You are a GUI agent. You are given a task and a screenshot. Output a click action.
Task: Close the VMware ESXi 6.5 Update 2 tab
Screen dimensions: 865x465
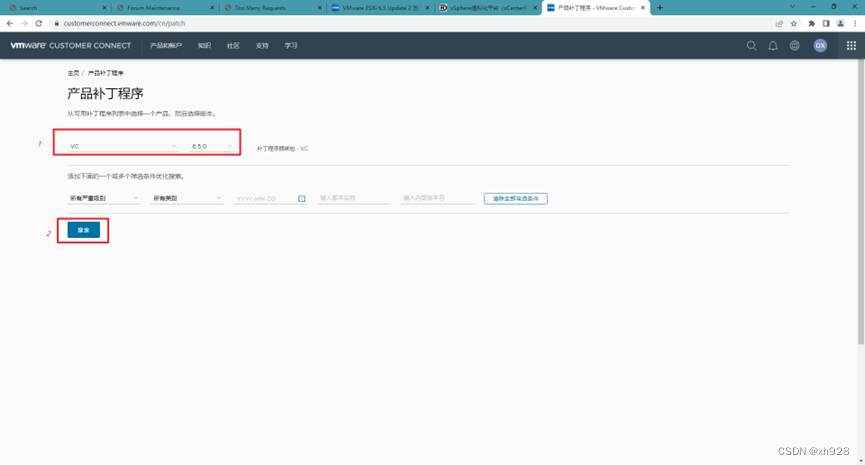(x=428, y=8)
